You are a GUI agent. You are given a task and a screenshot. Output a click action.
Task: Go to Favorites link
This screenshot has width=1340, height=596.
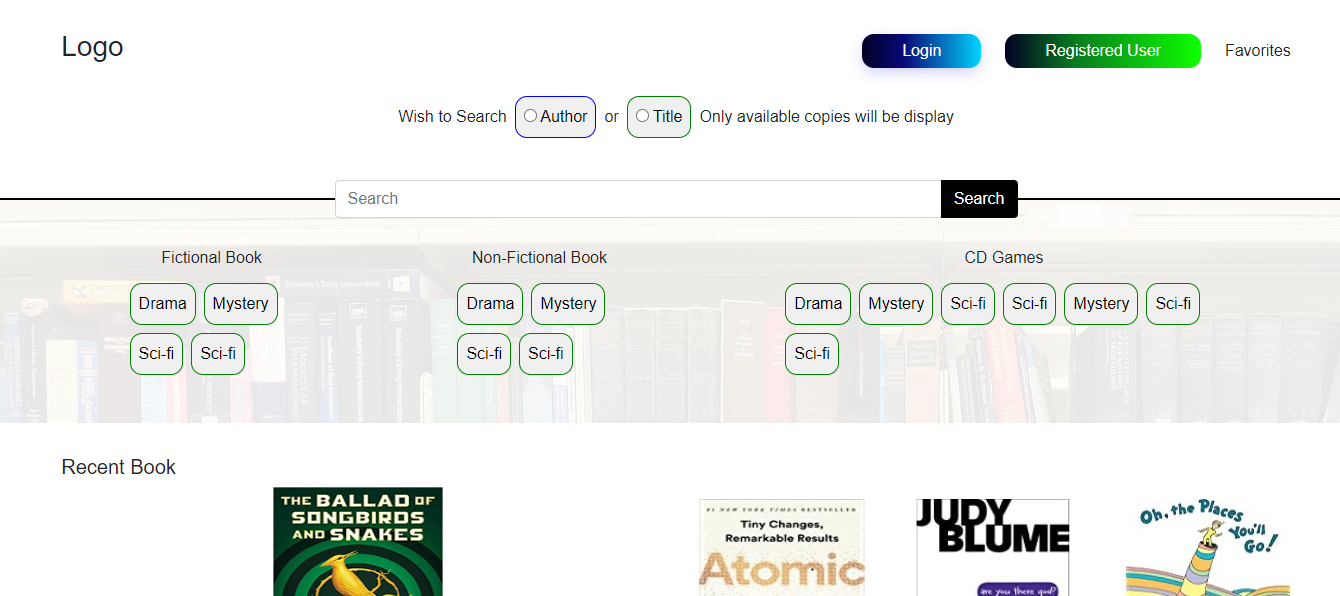tap(1257, 51)
